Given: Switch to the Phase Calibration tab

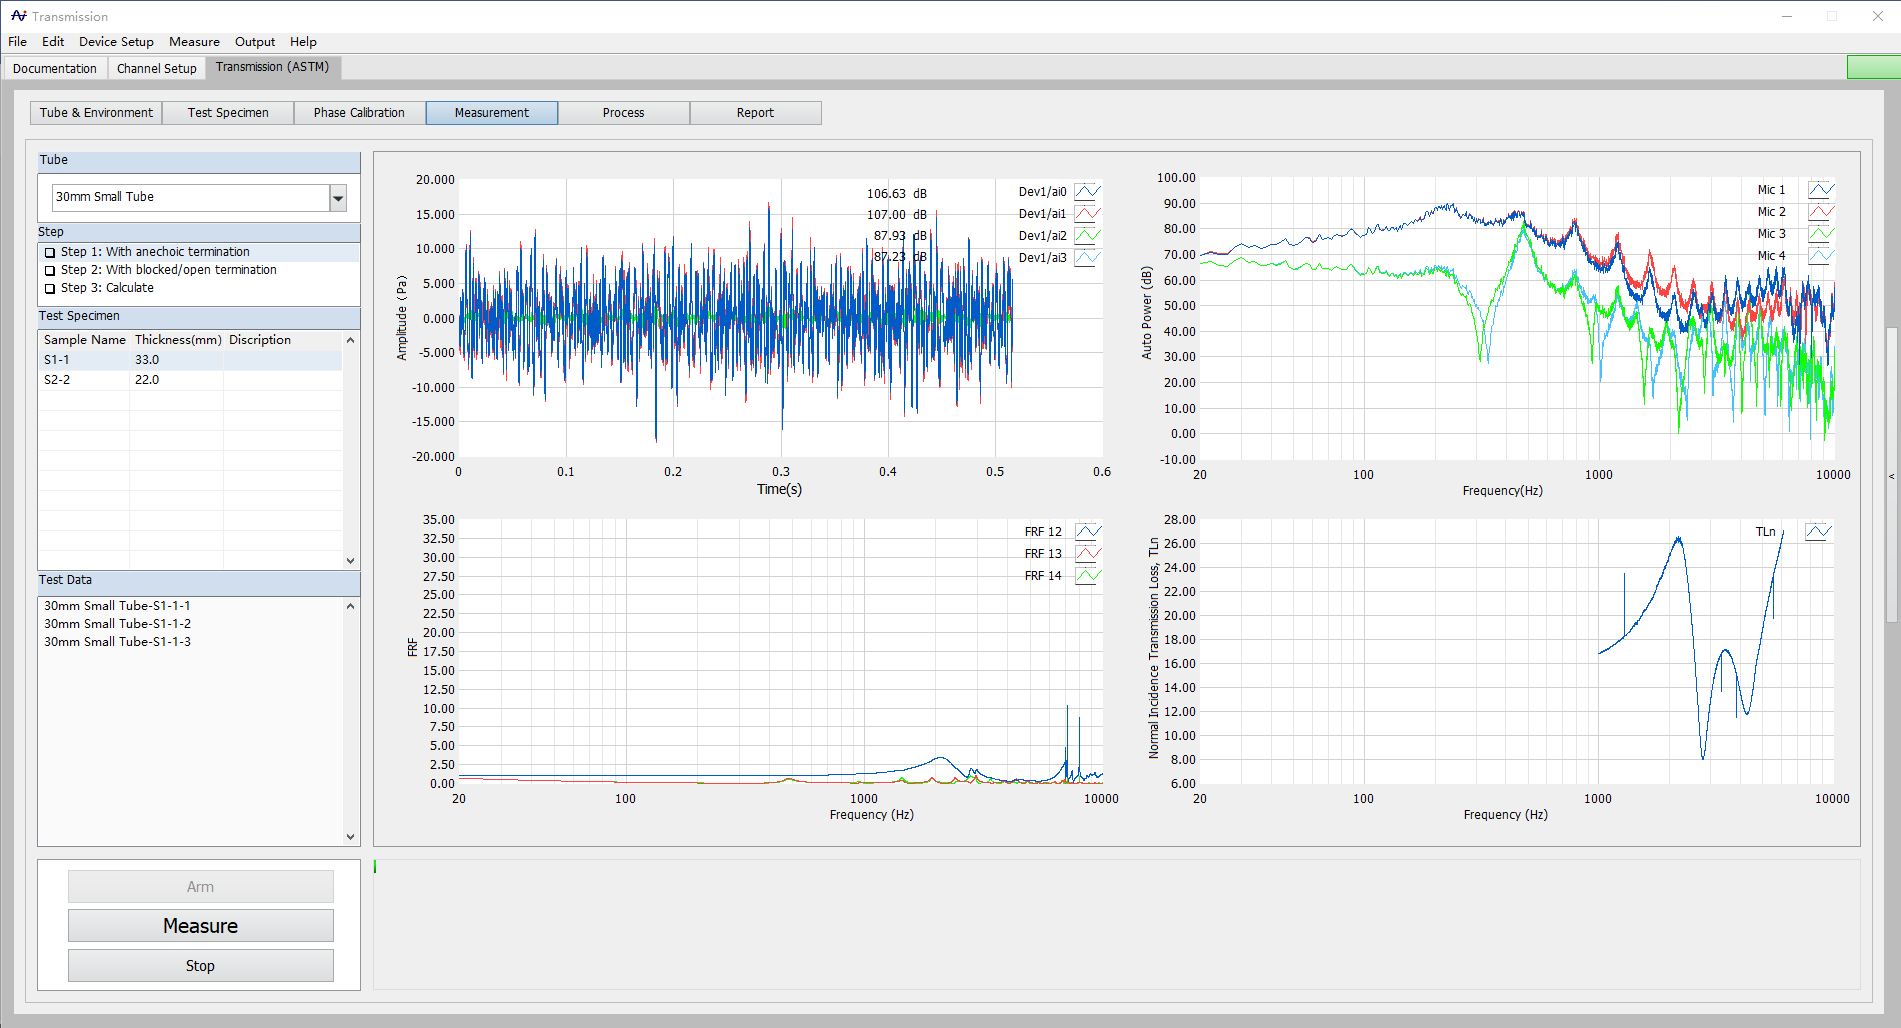Looking at the screenshot, I should click(359, 113).
